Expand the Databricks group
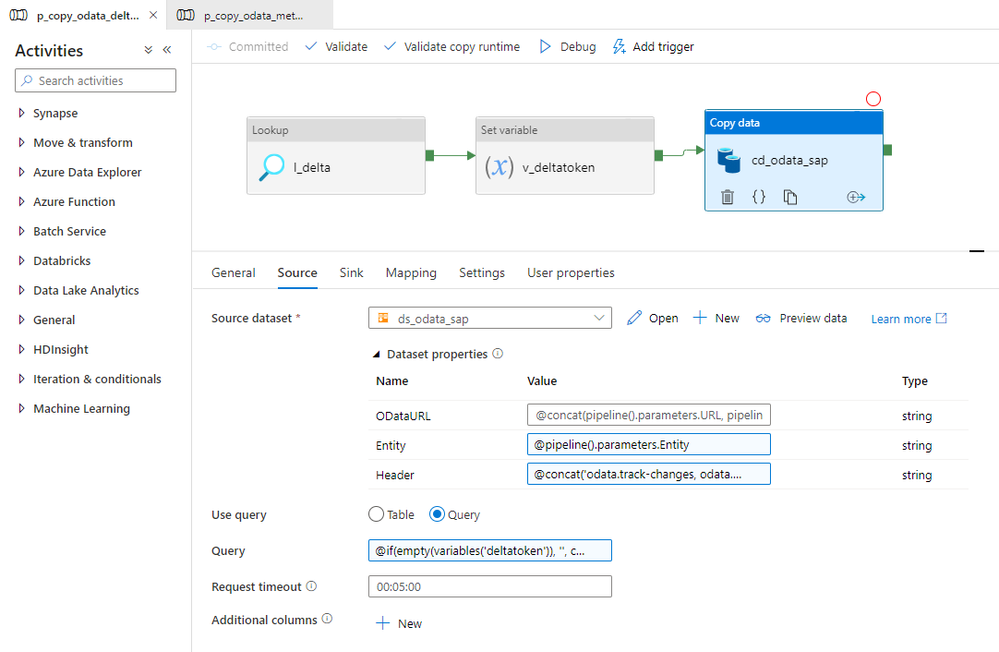The width and height of the screenshot is (999, 652). [x=21, y=261]
